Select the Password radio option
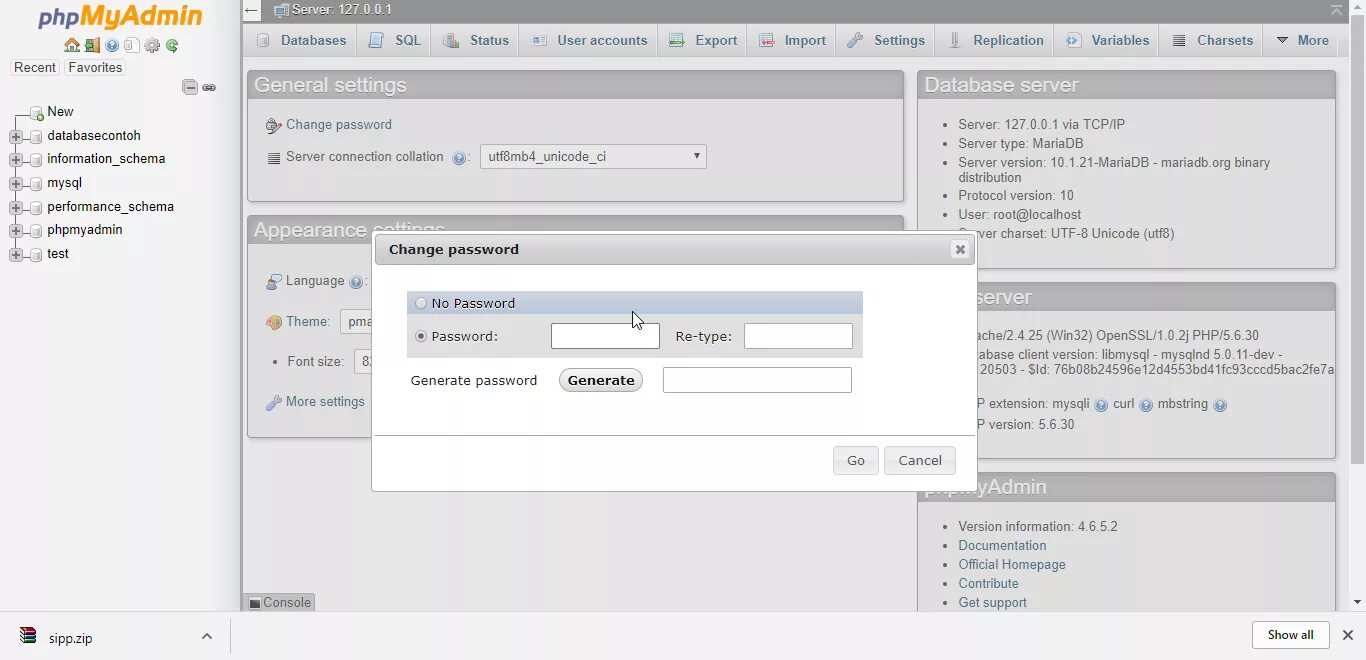The height and width of the screenshot is (660, 1366). 421,336
